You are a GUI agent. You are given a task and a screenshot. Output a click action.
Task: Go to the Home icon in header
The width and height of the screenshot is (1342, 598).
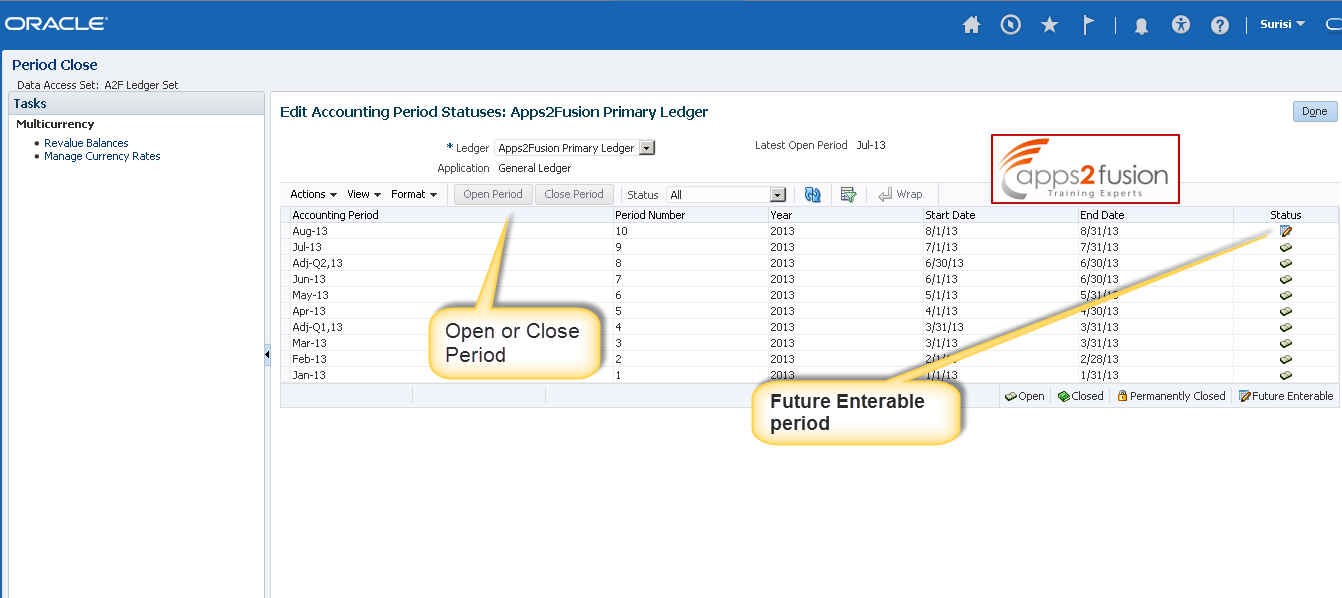(971, 25)
